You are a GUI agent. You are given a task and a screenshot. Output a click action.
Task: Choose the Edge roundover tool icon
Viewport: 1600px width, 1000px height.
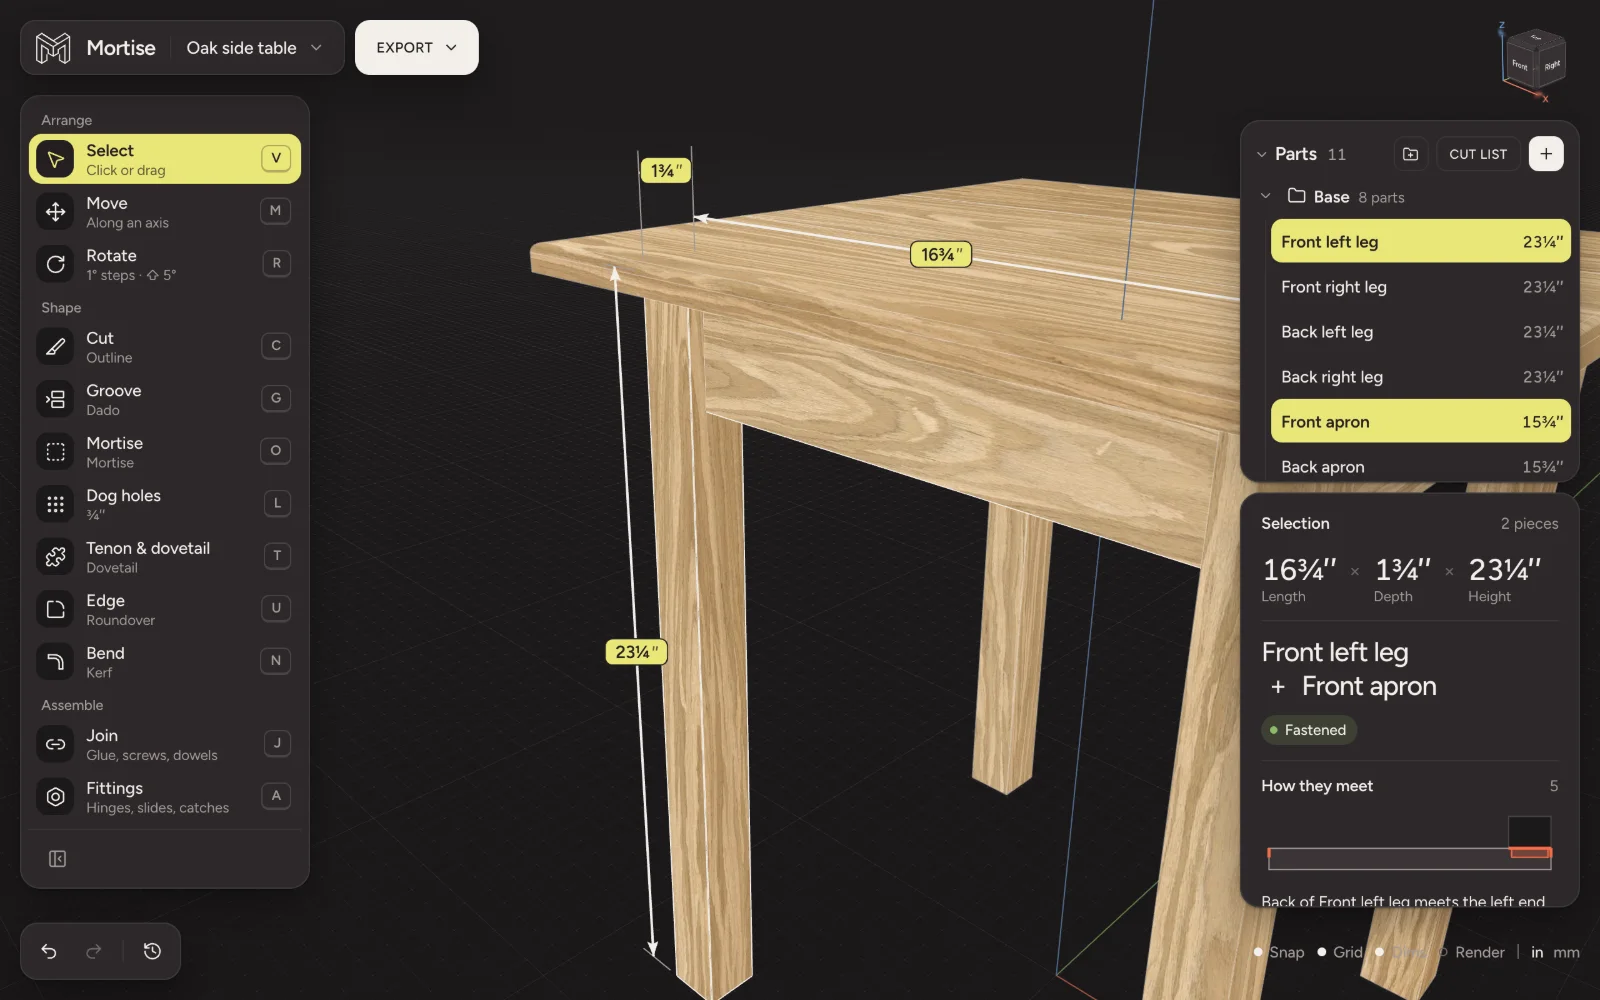tap(56, 609)
